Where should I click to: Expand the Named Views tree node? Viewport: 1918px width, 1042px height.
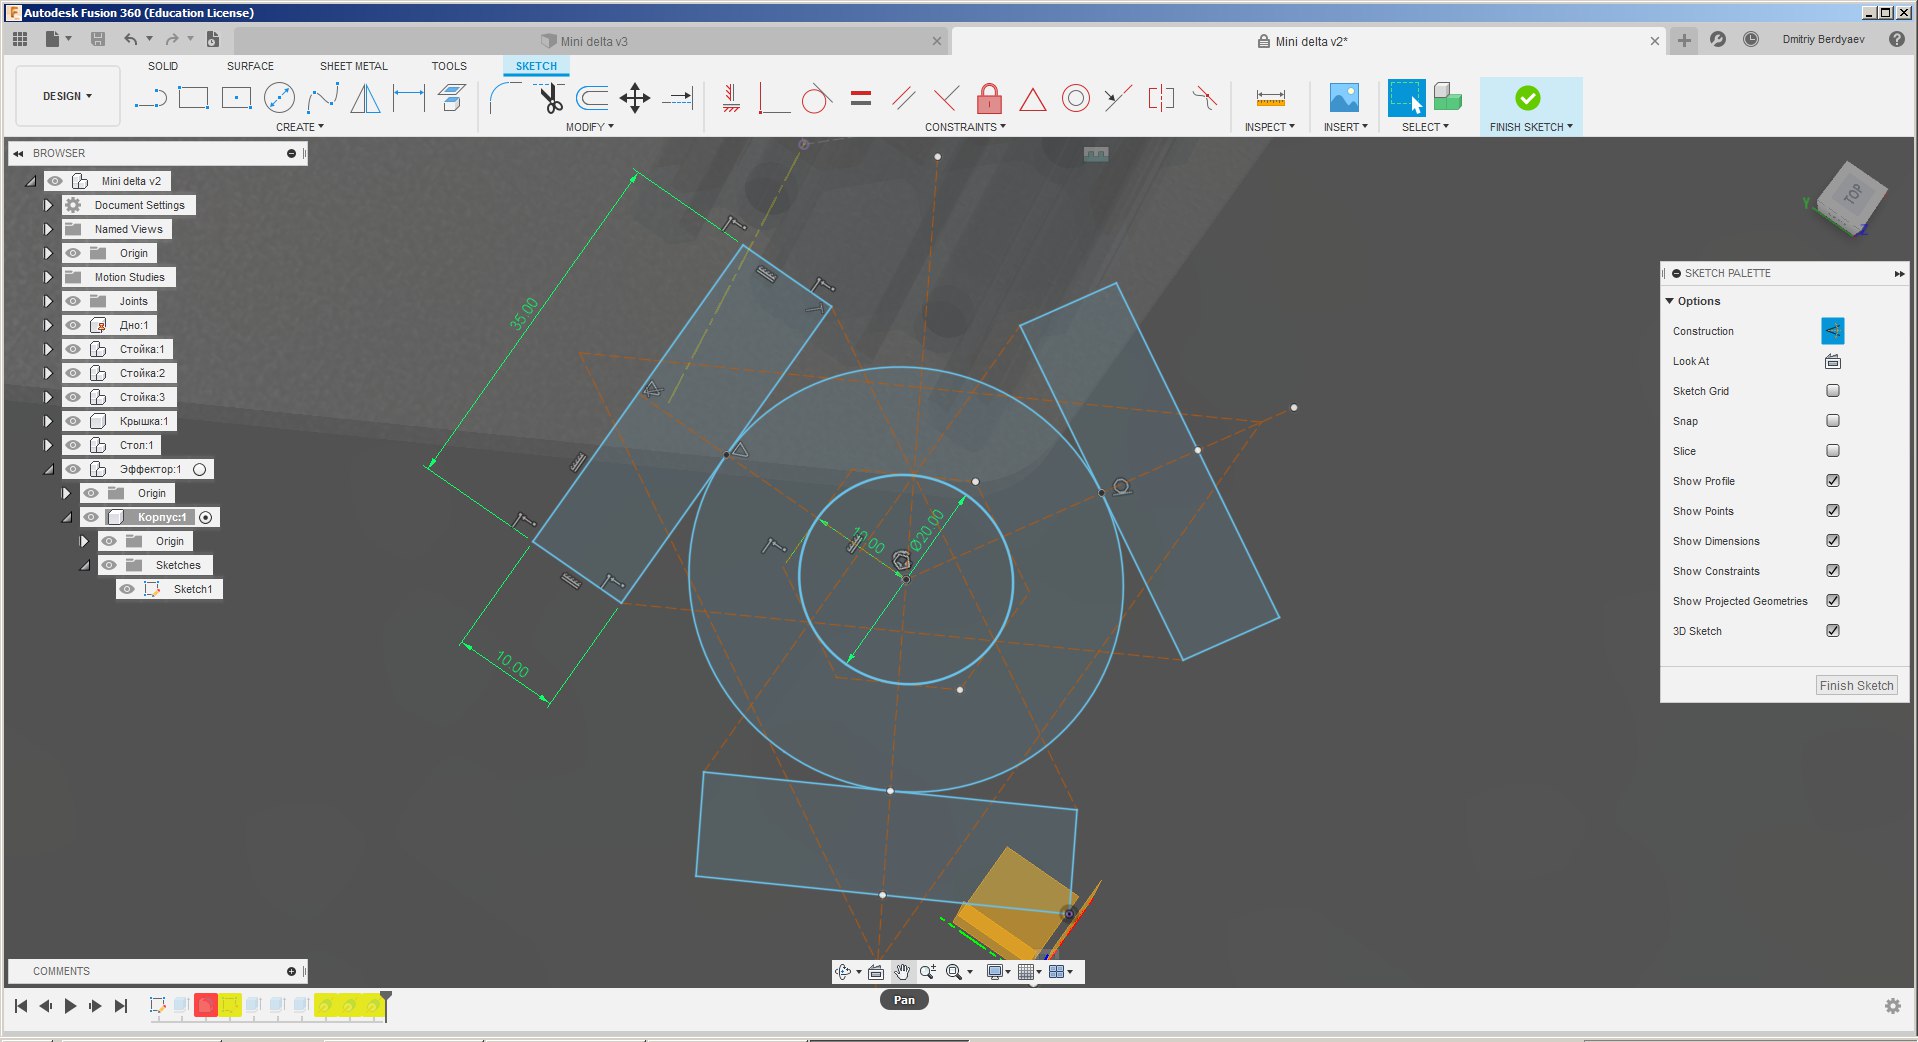point(48,229)
